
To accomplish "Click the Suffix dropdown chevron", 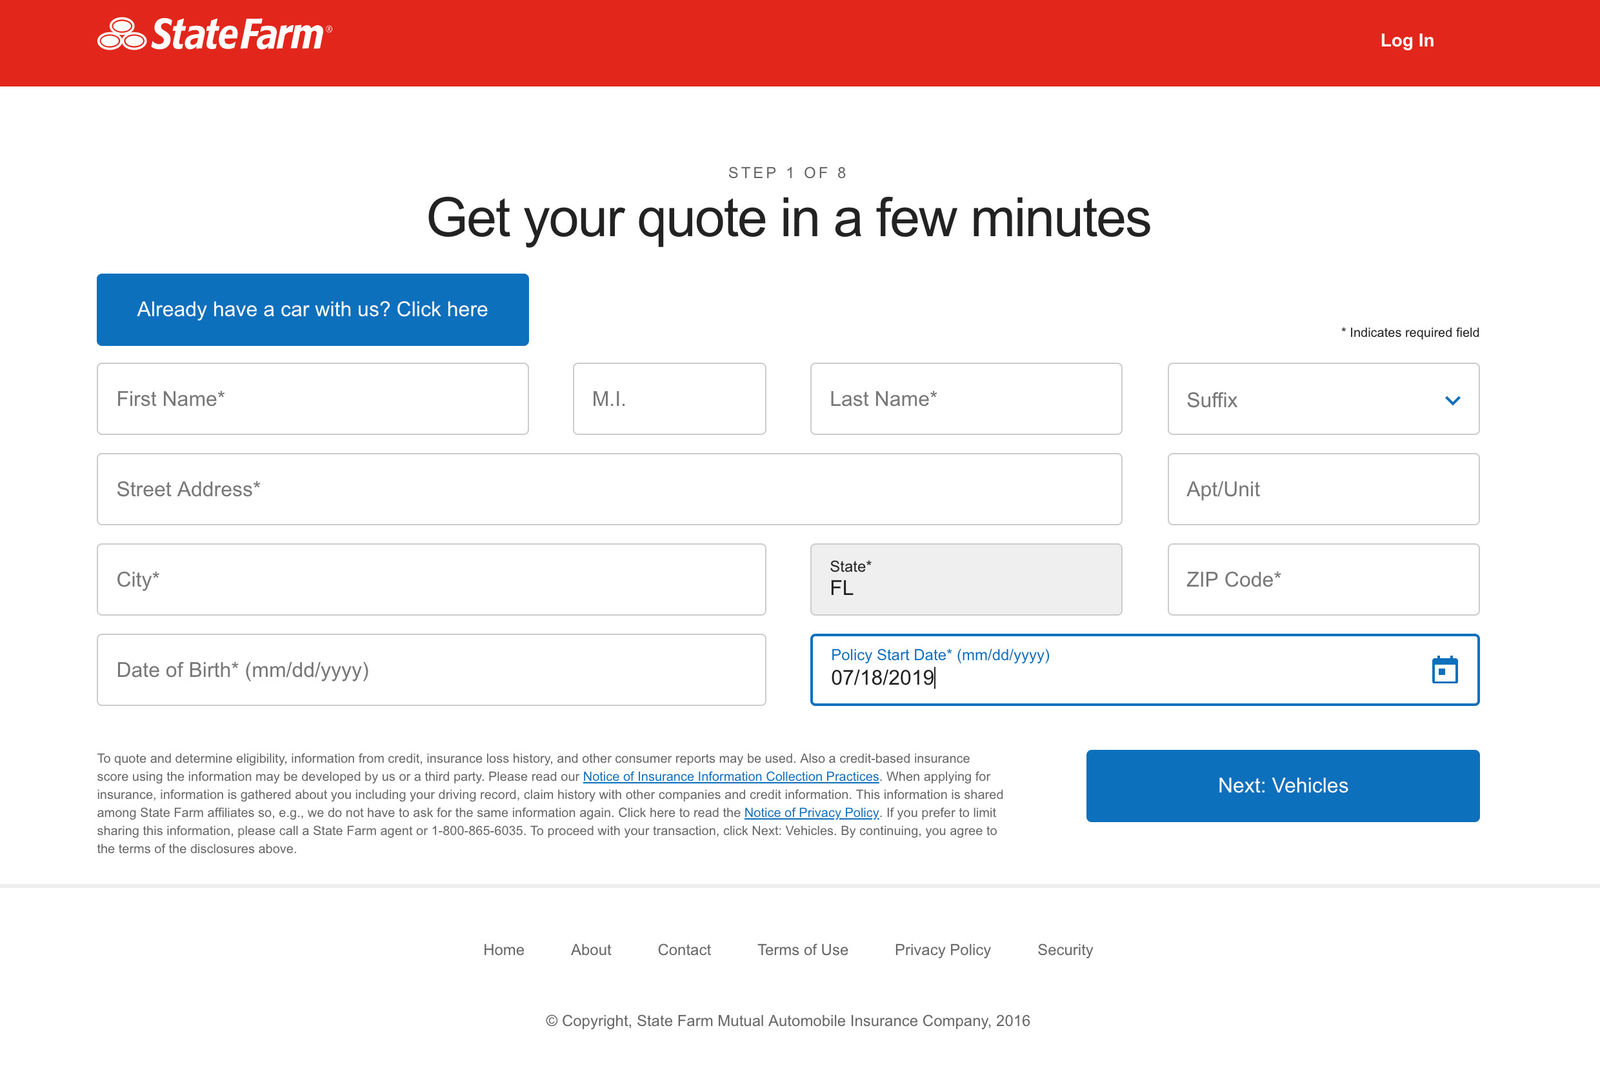I will (x=1452, y=400).
